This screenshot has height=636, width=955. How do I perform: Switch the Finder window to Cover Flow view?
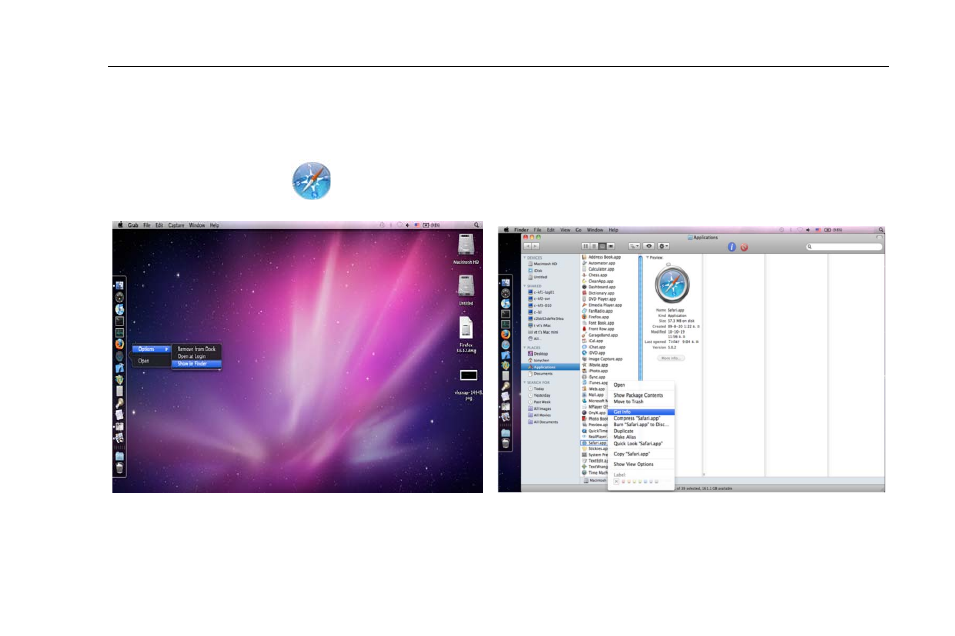[611, 246]
